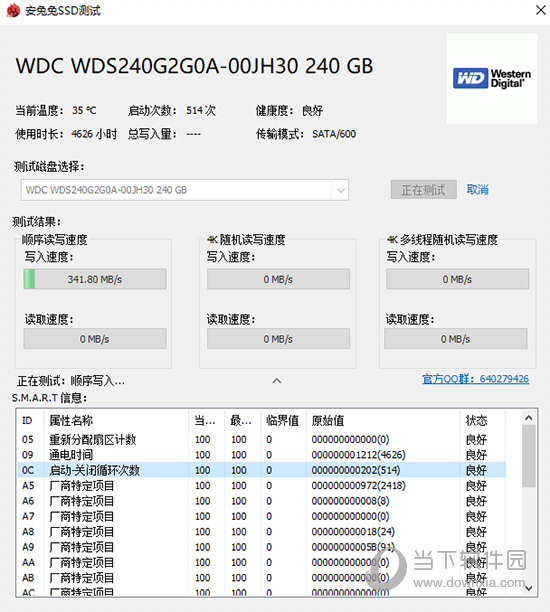Click the scroll down arrow of S.M.A.R.T list

point(529,588)
